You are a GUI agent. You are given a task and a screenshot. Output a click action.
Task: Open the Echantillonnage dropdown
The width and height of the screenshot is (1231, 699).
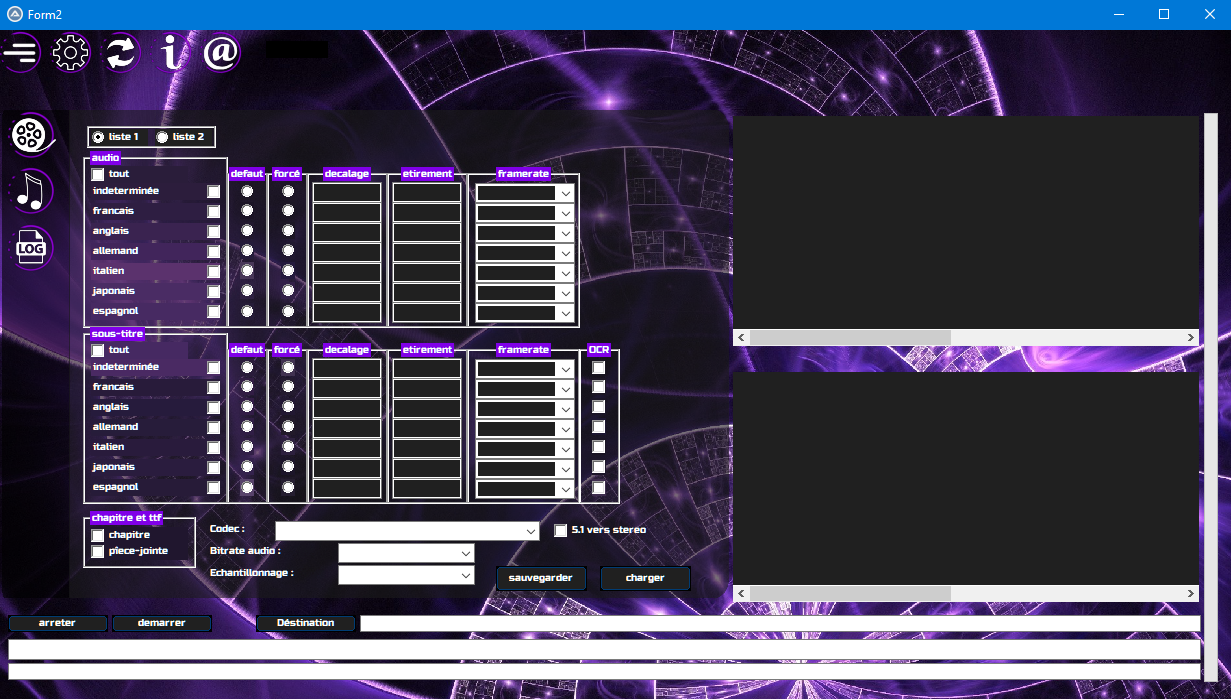click(x=465, y=575)
